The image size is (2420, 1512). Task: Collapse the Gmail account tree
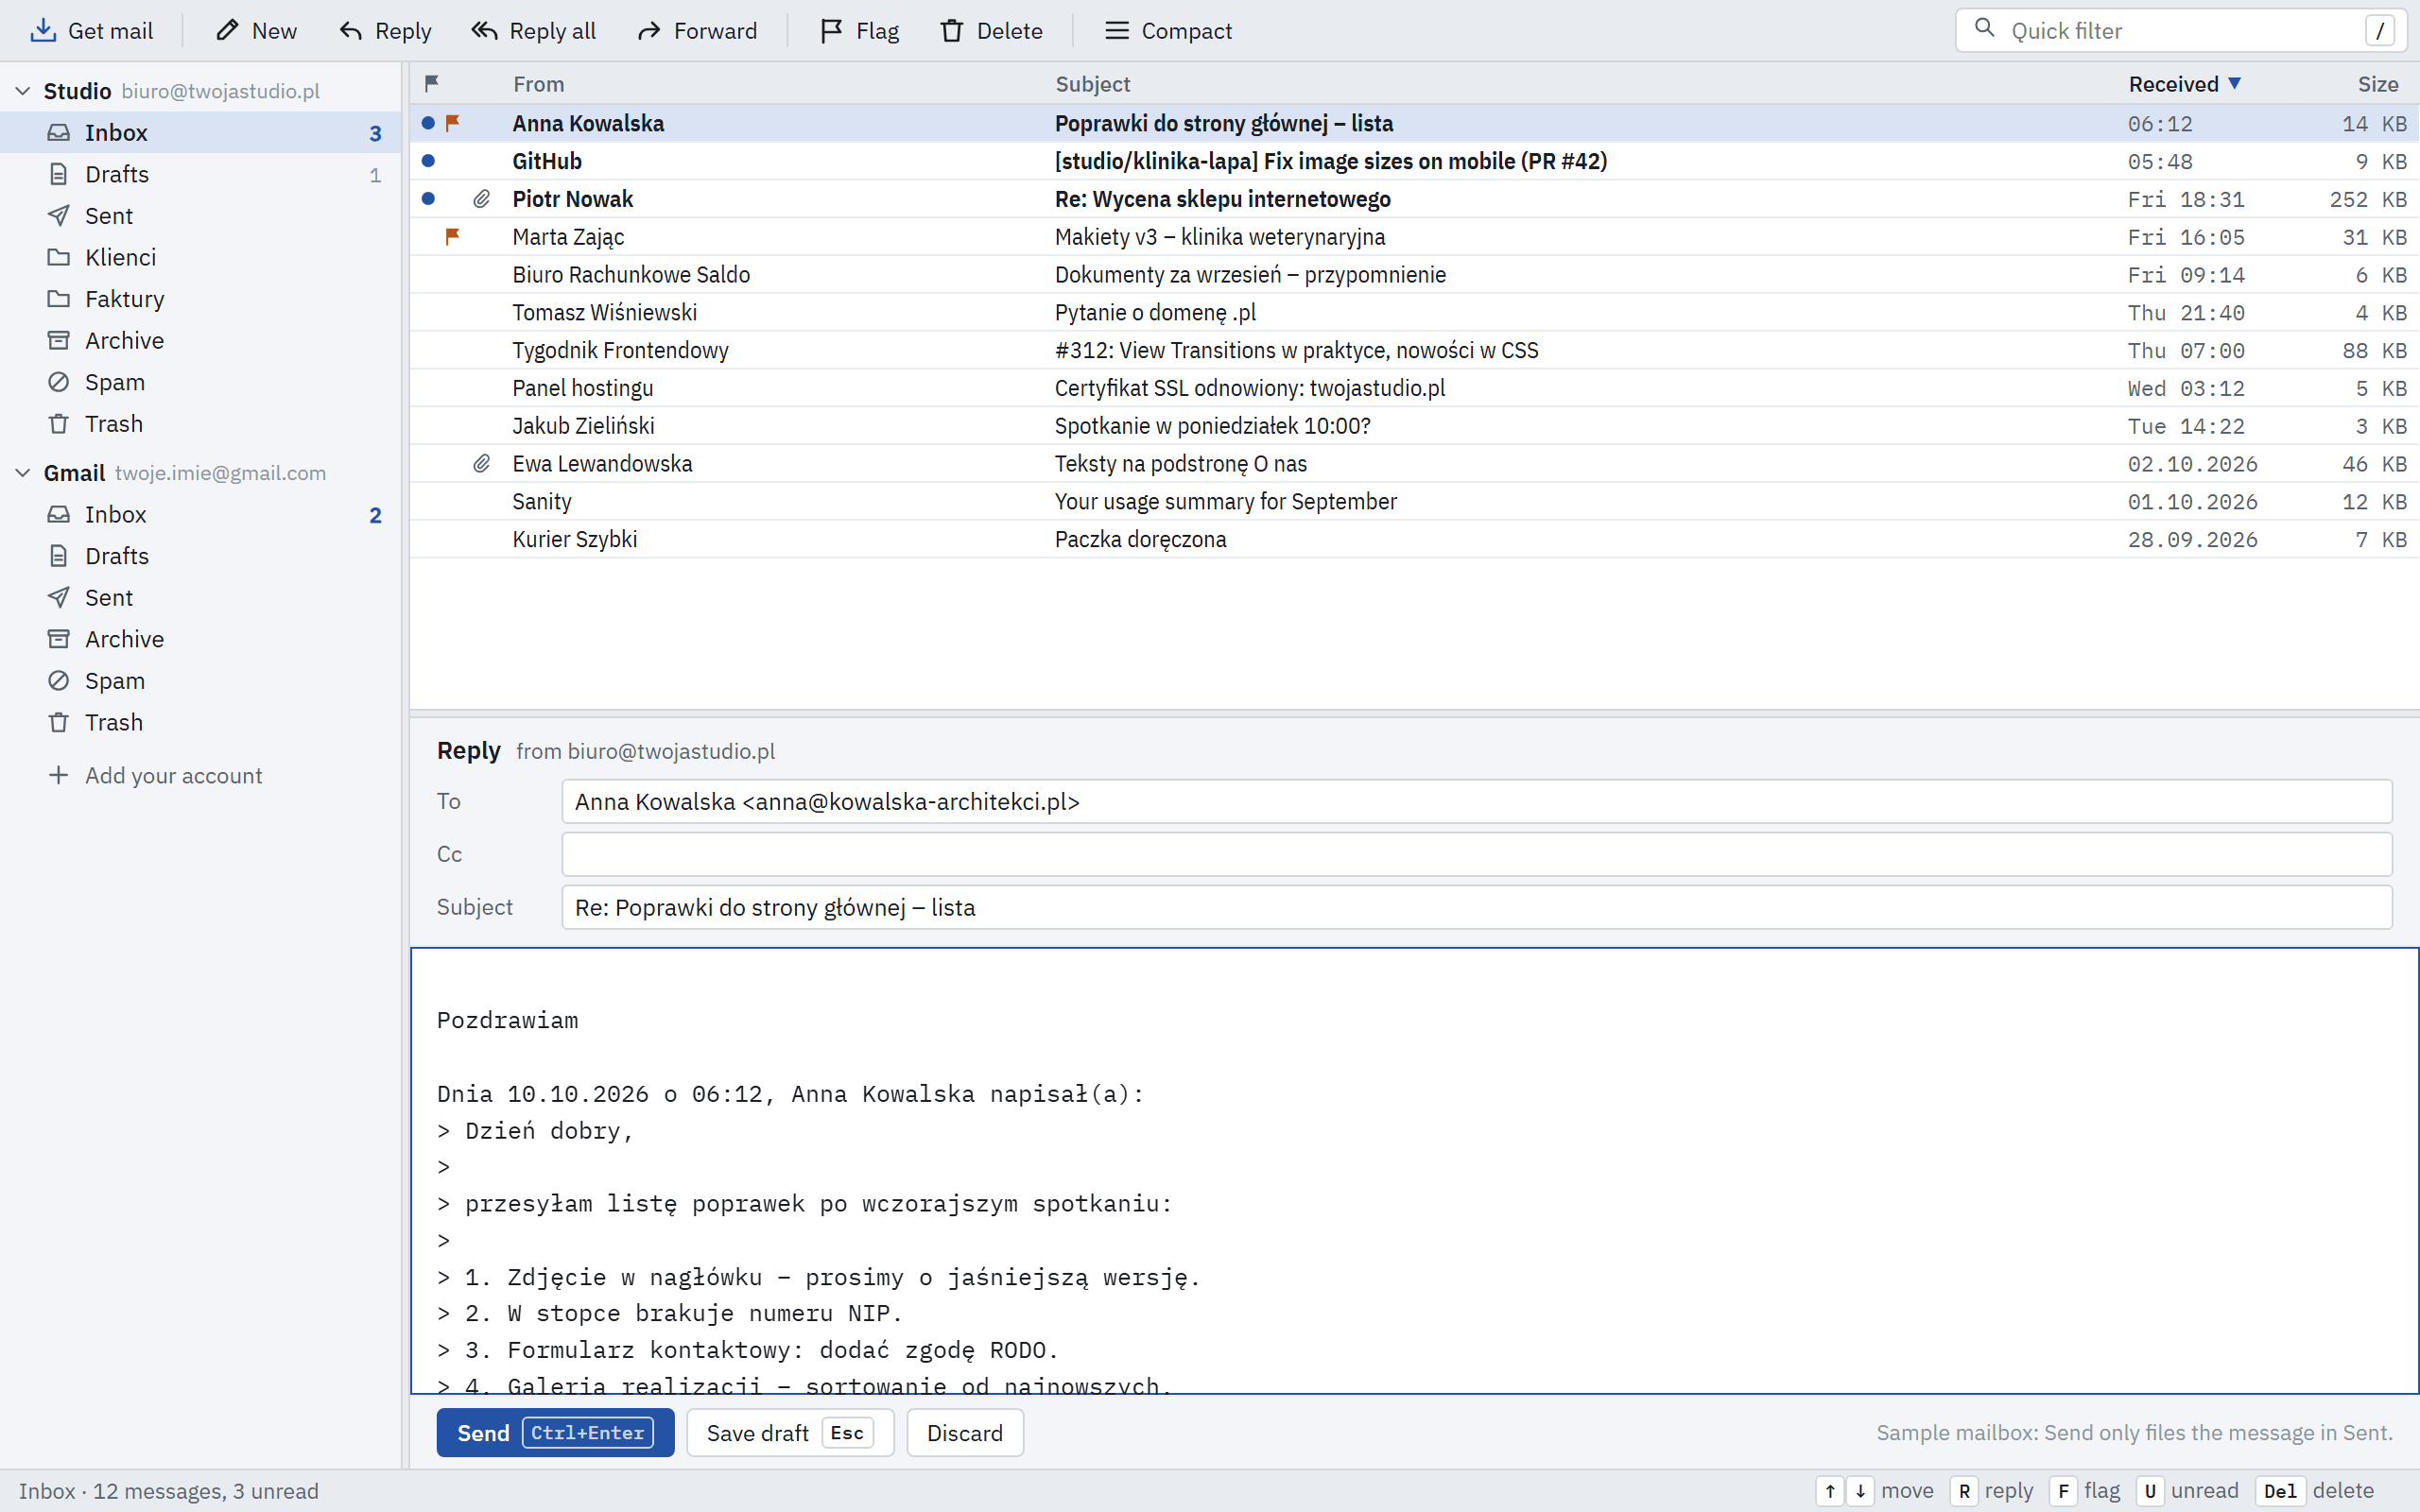23,473
